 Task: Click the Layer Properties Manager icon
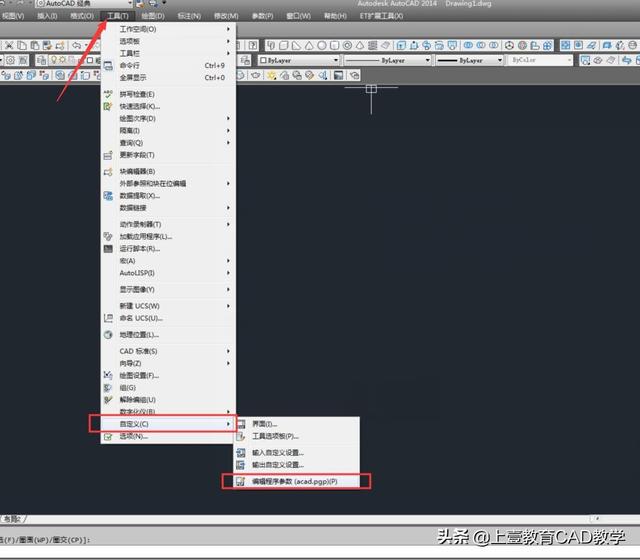pyautogui.click(x=41, y=60)
